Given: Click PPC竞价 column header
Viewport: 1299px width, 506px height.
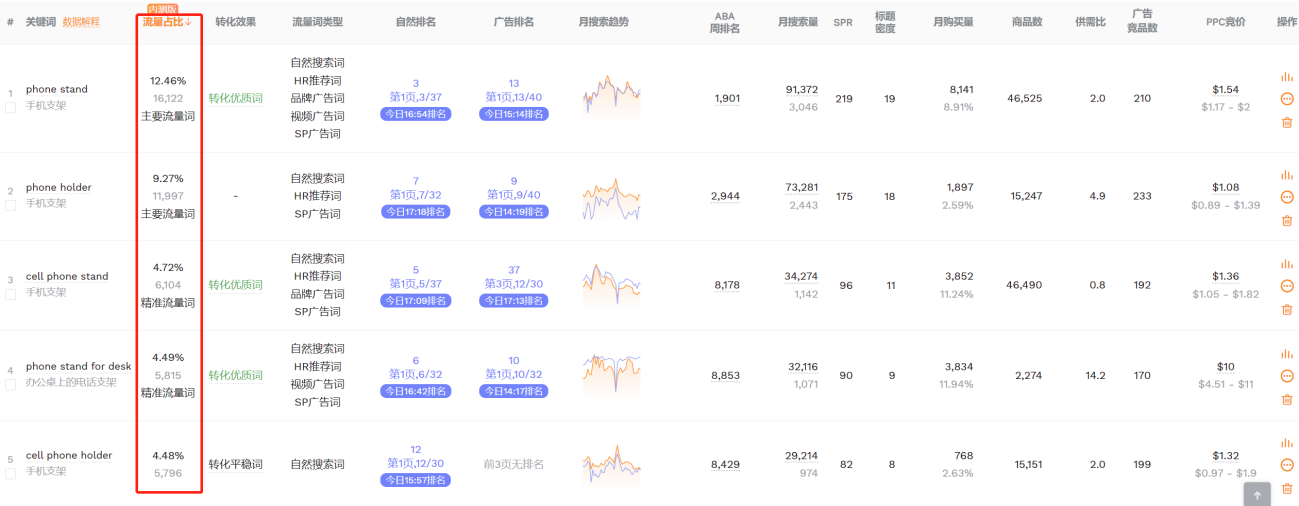Looking at the screenshot, I should (x=1225, y=22).
